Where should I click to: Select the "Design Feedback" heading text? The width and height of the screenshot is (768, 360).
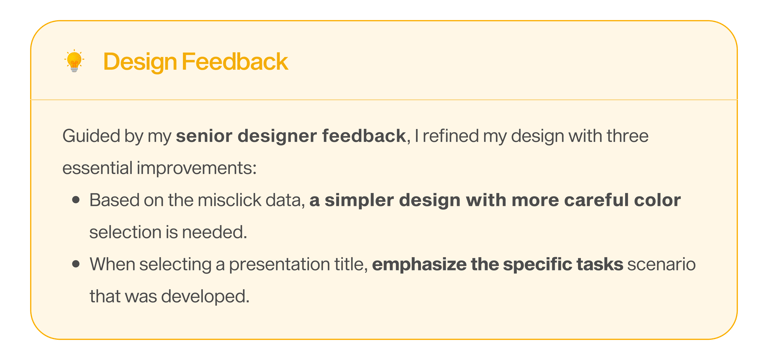coord(195,62)
